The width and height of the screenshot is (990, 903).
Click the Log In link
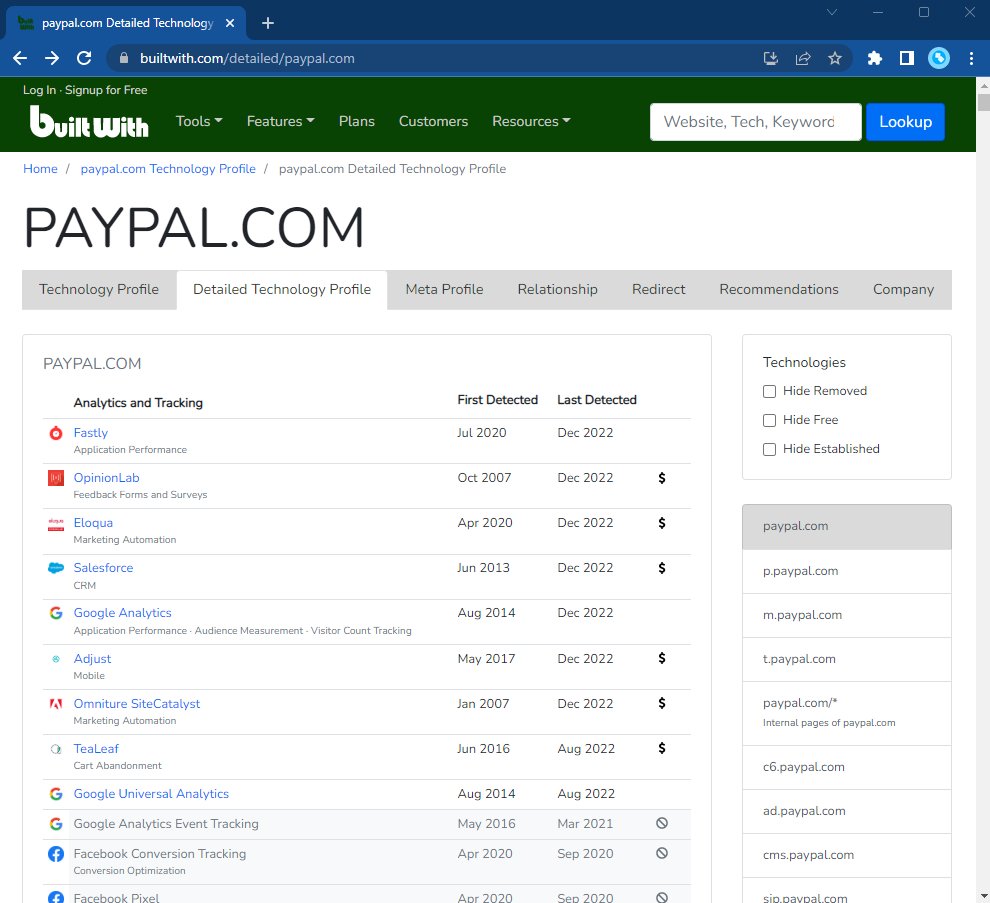[x=39, y=90]
